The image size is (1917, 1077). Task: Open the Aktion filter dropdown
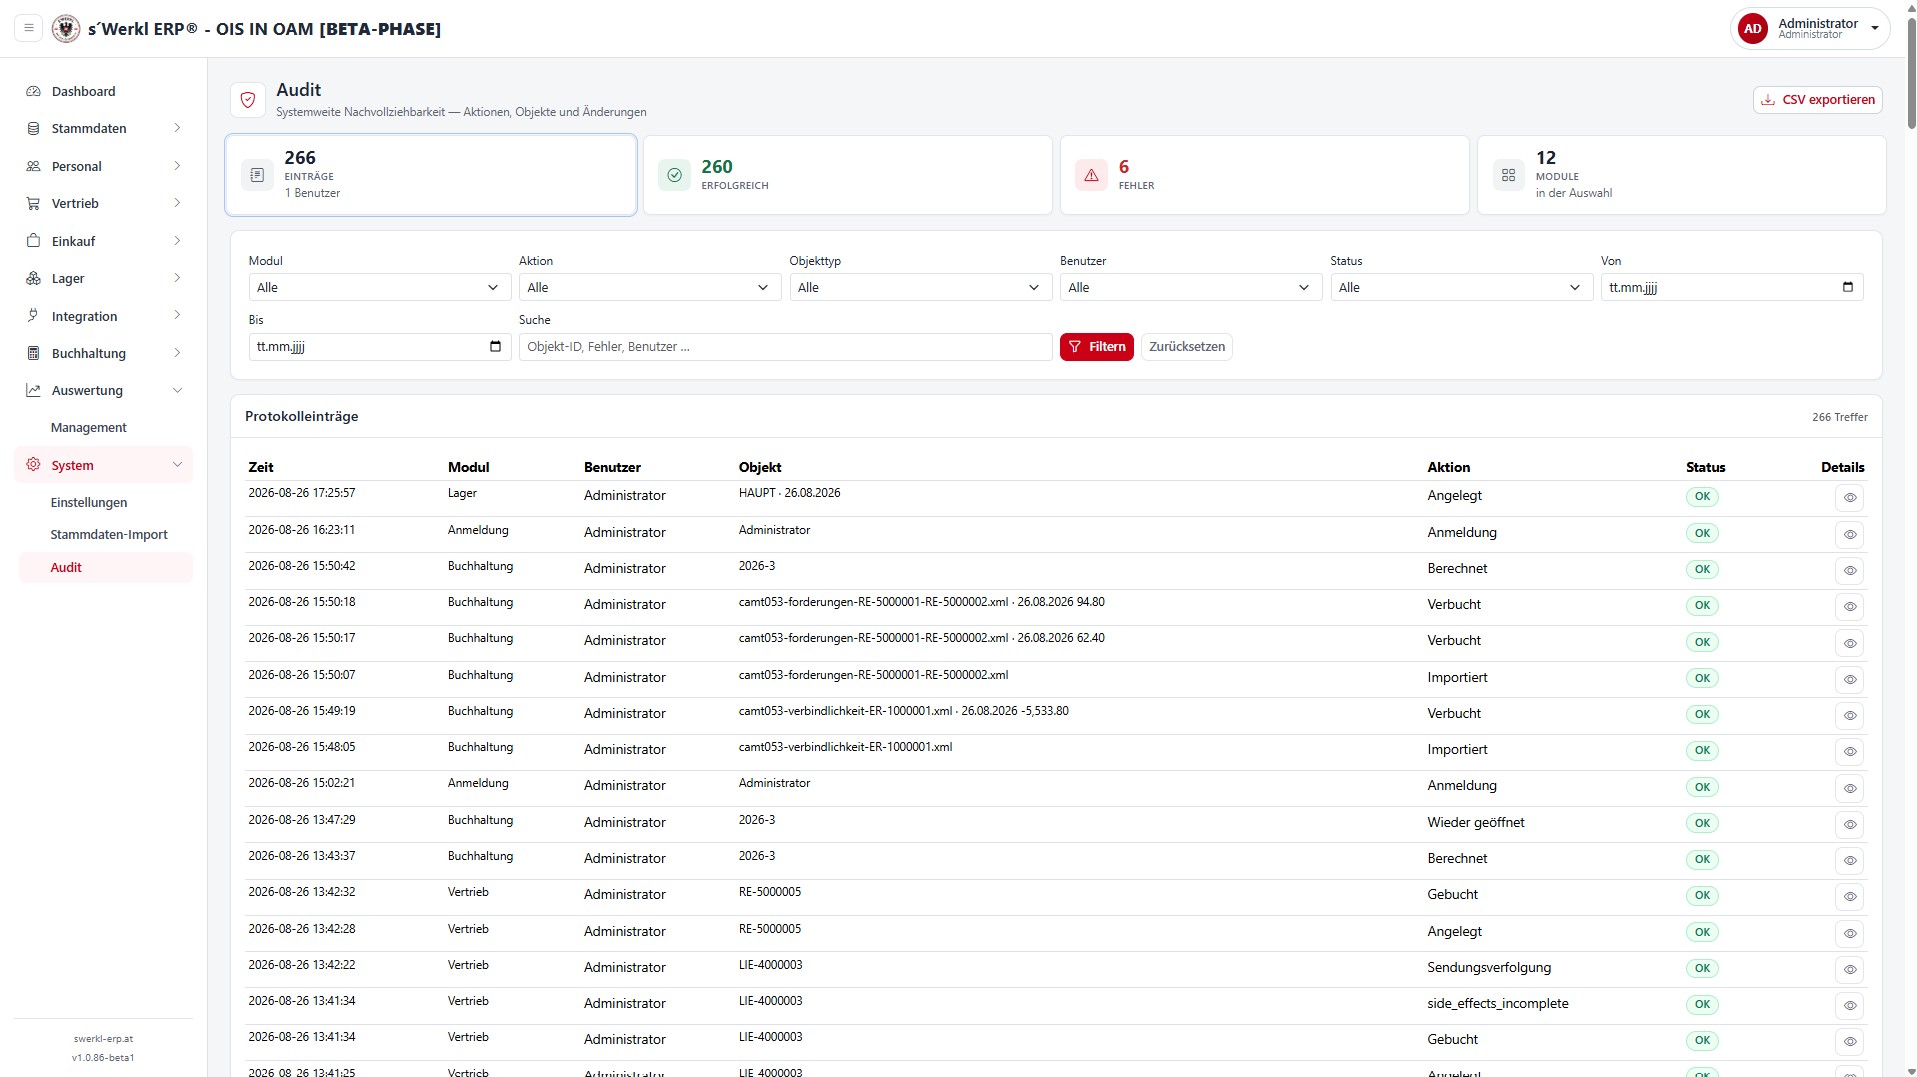click(649, 287)
